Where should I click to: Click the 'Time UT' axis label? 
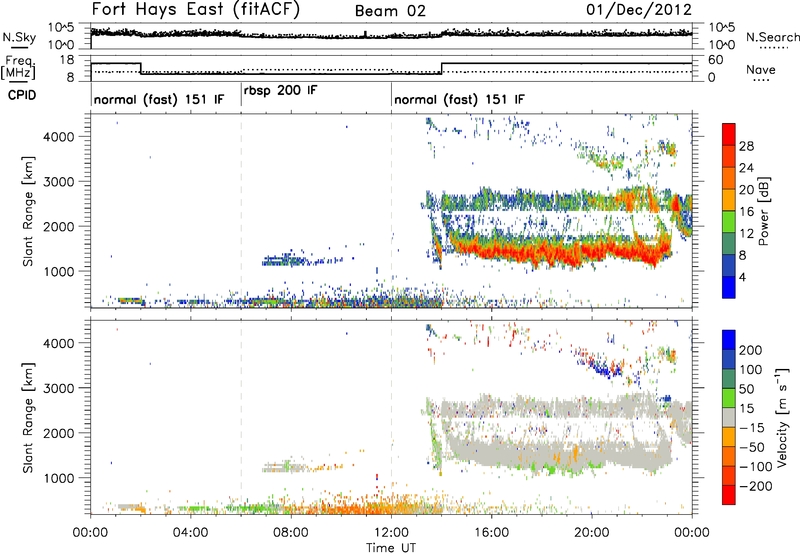coord(391,548)
